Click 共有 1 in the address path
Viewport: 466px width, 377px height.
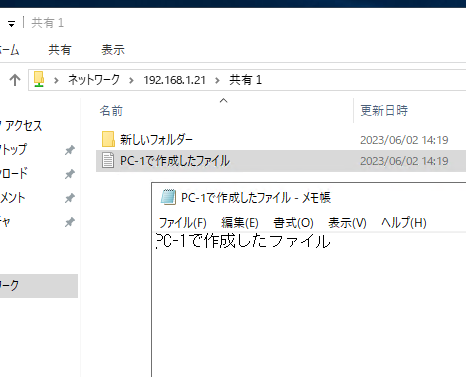[x=245, y=80]
